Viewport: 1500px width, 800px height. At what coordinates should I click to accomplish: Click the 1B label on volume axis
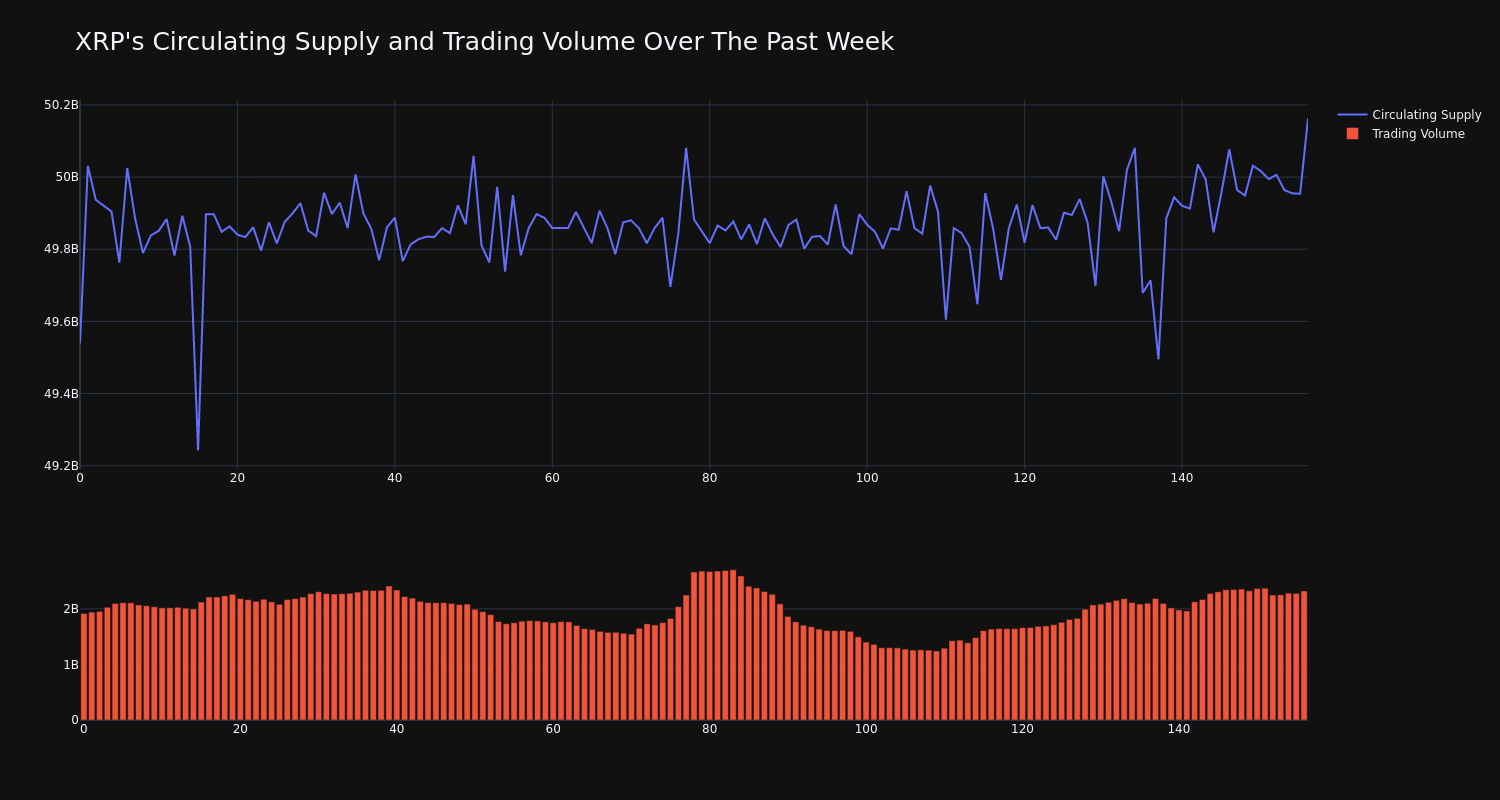click(x=71, y=665)
